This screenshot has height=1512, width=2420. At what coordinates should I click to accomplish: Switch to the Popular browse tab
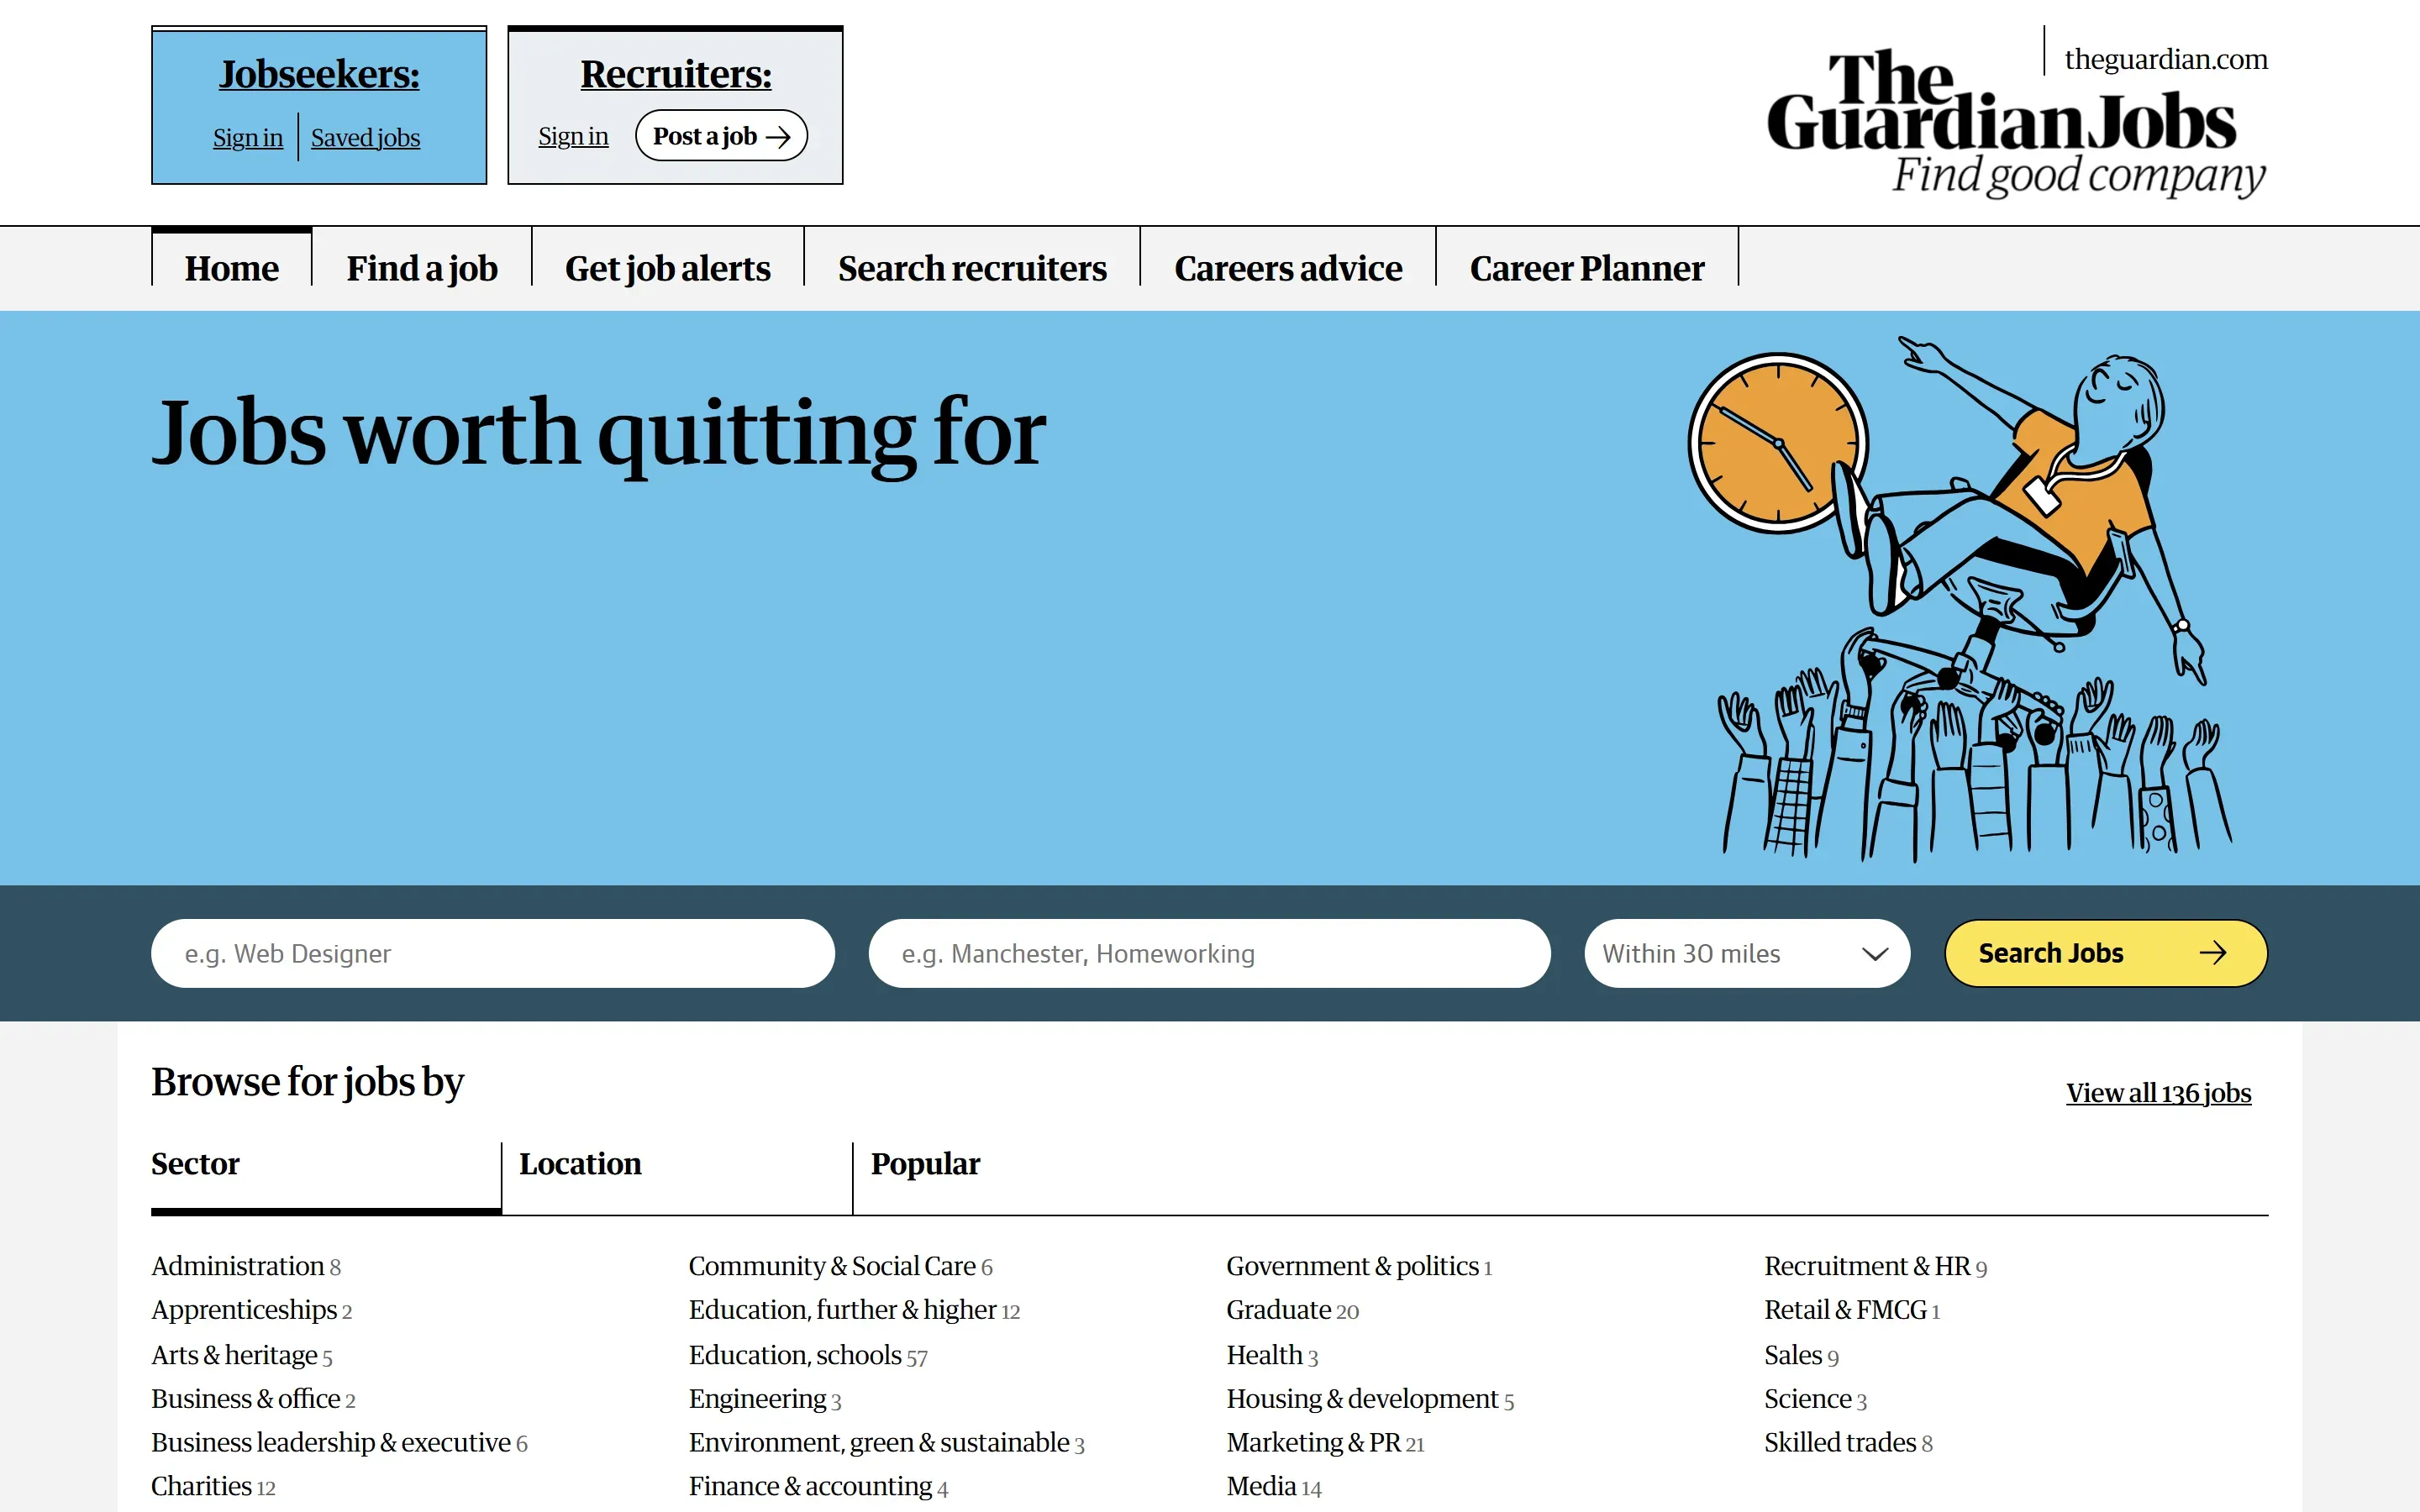coord(926,1164)
